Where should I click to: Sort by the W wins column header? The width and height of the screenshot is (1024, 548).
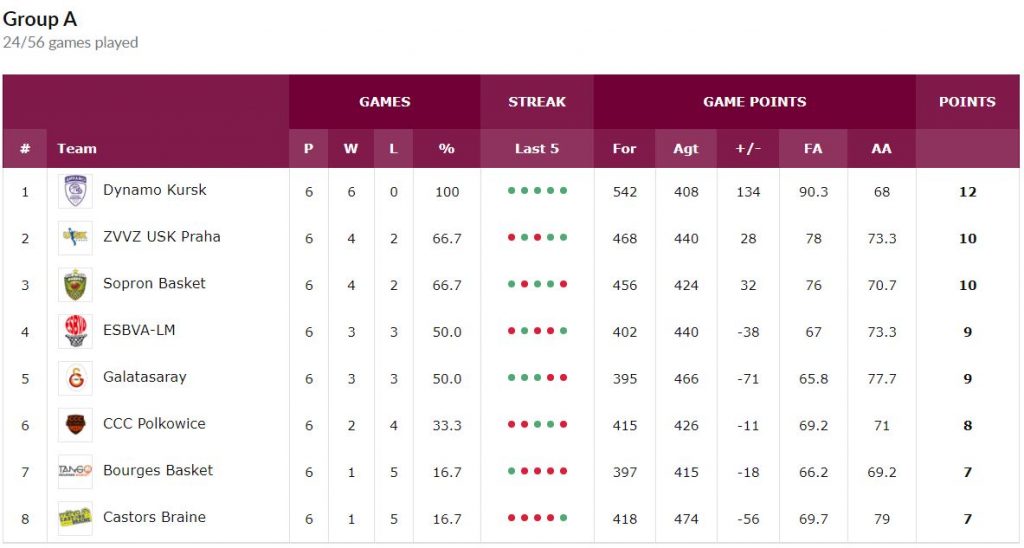click(x=351, y=149)
